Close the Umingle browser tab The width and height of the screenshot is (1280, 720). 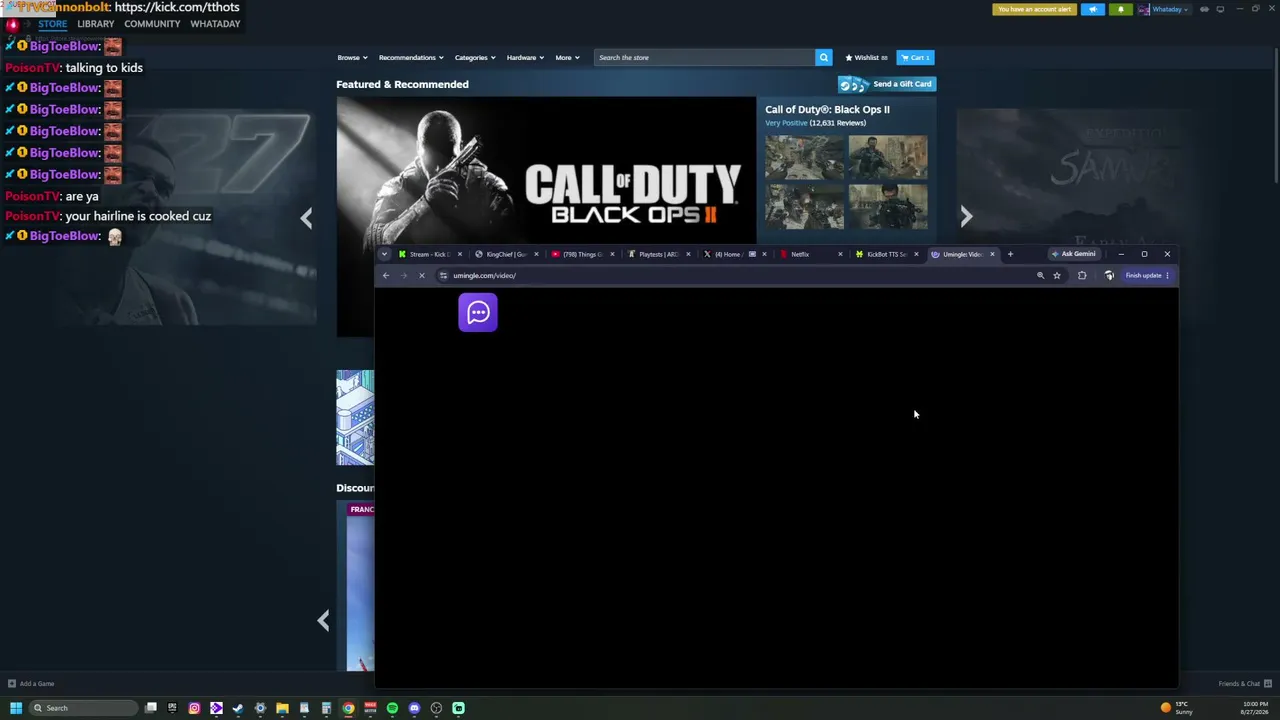(992, 254)
